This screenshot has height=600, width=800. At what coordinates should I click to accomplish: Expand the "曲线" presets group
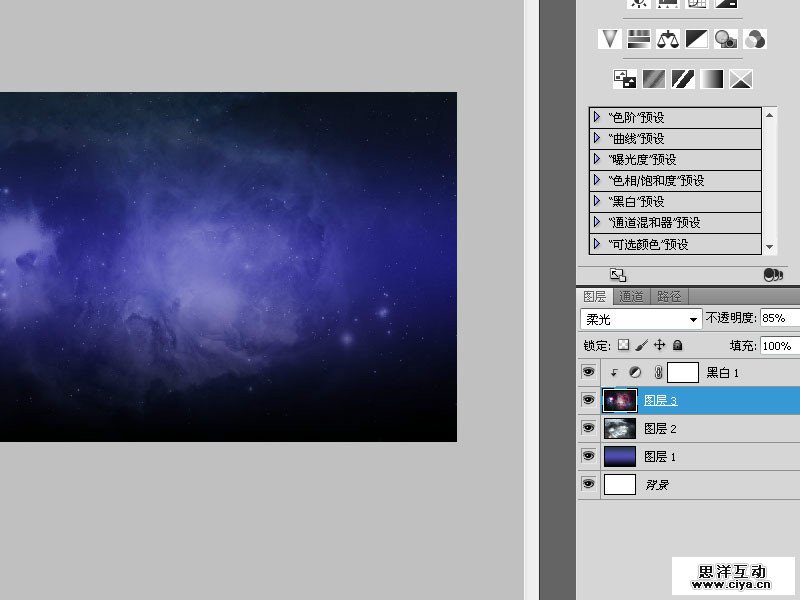click(x=597, y=138)
